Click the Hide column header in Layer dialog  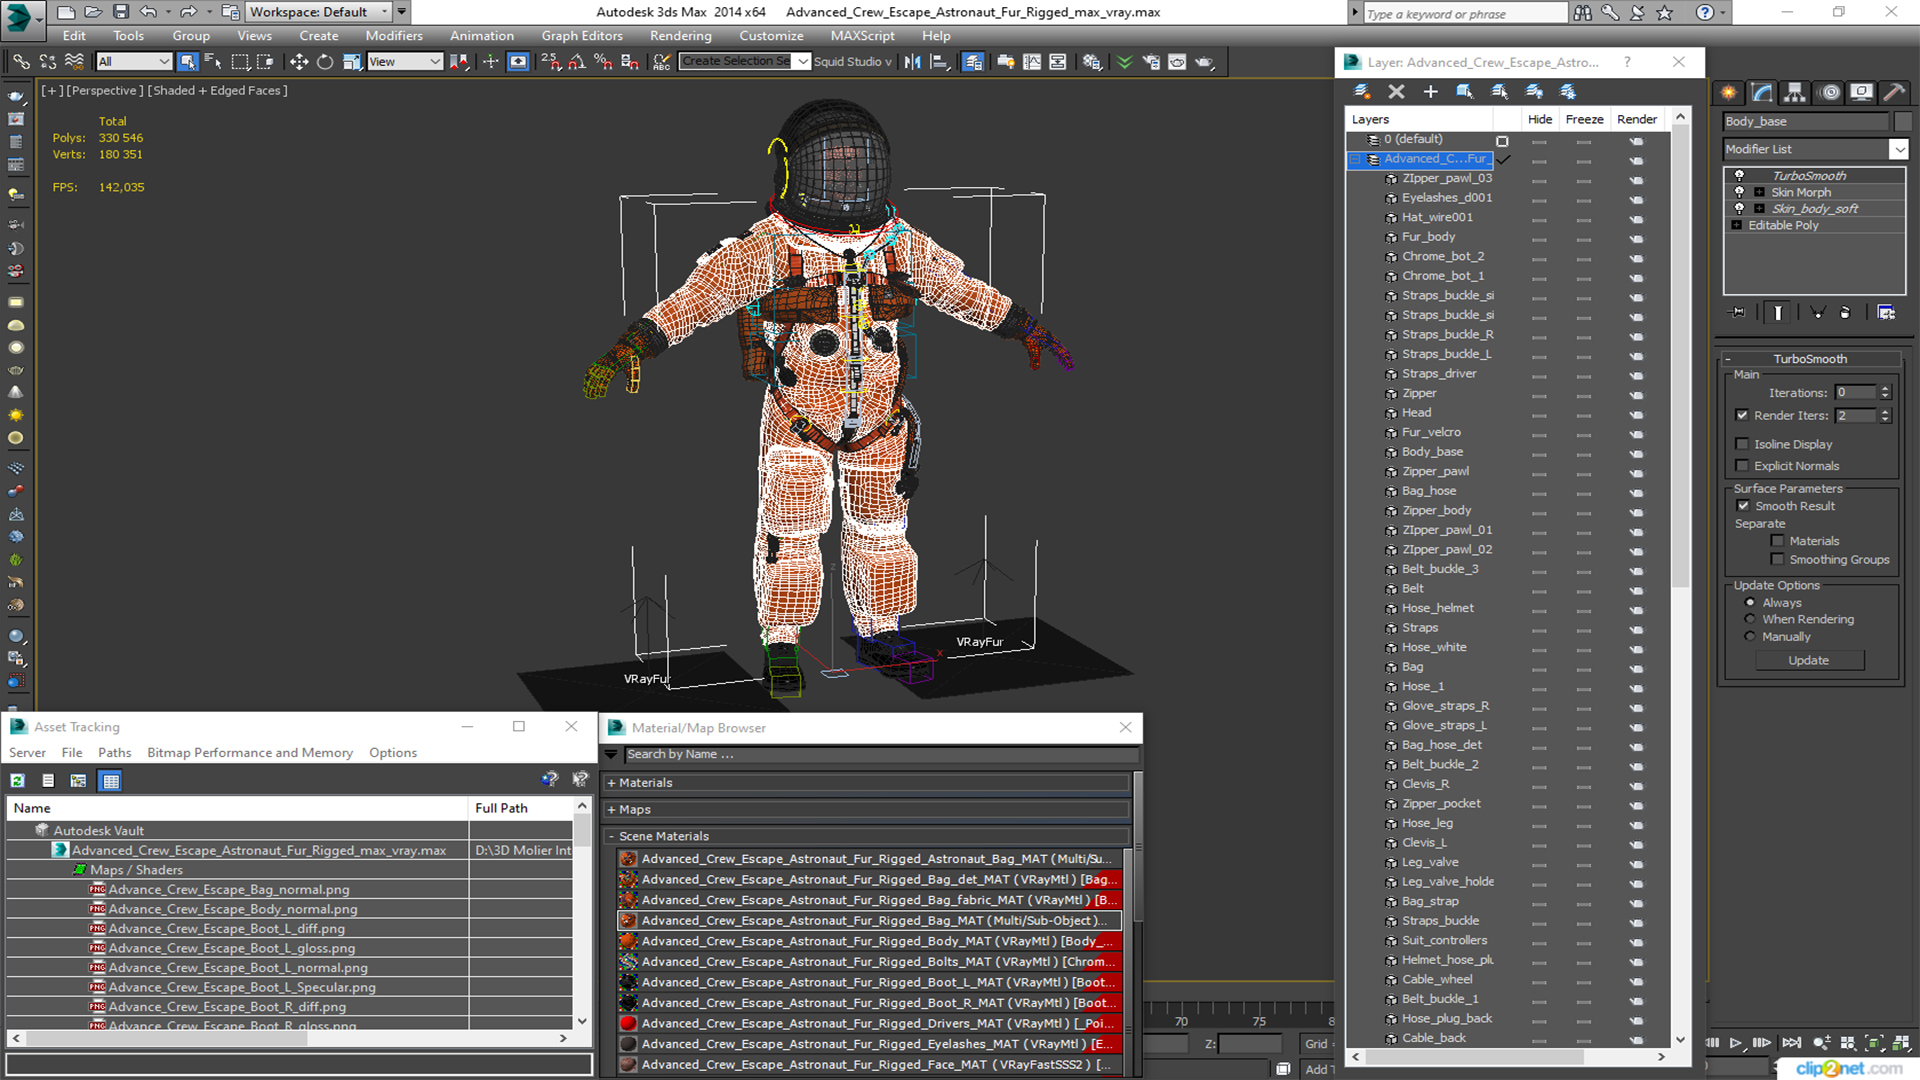pos(1540,119)
